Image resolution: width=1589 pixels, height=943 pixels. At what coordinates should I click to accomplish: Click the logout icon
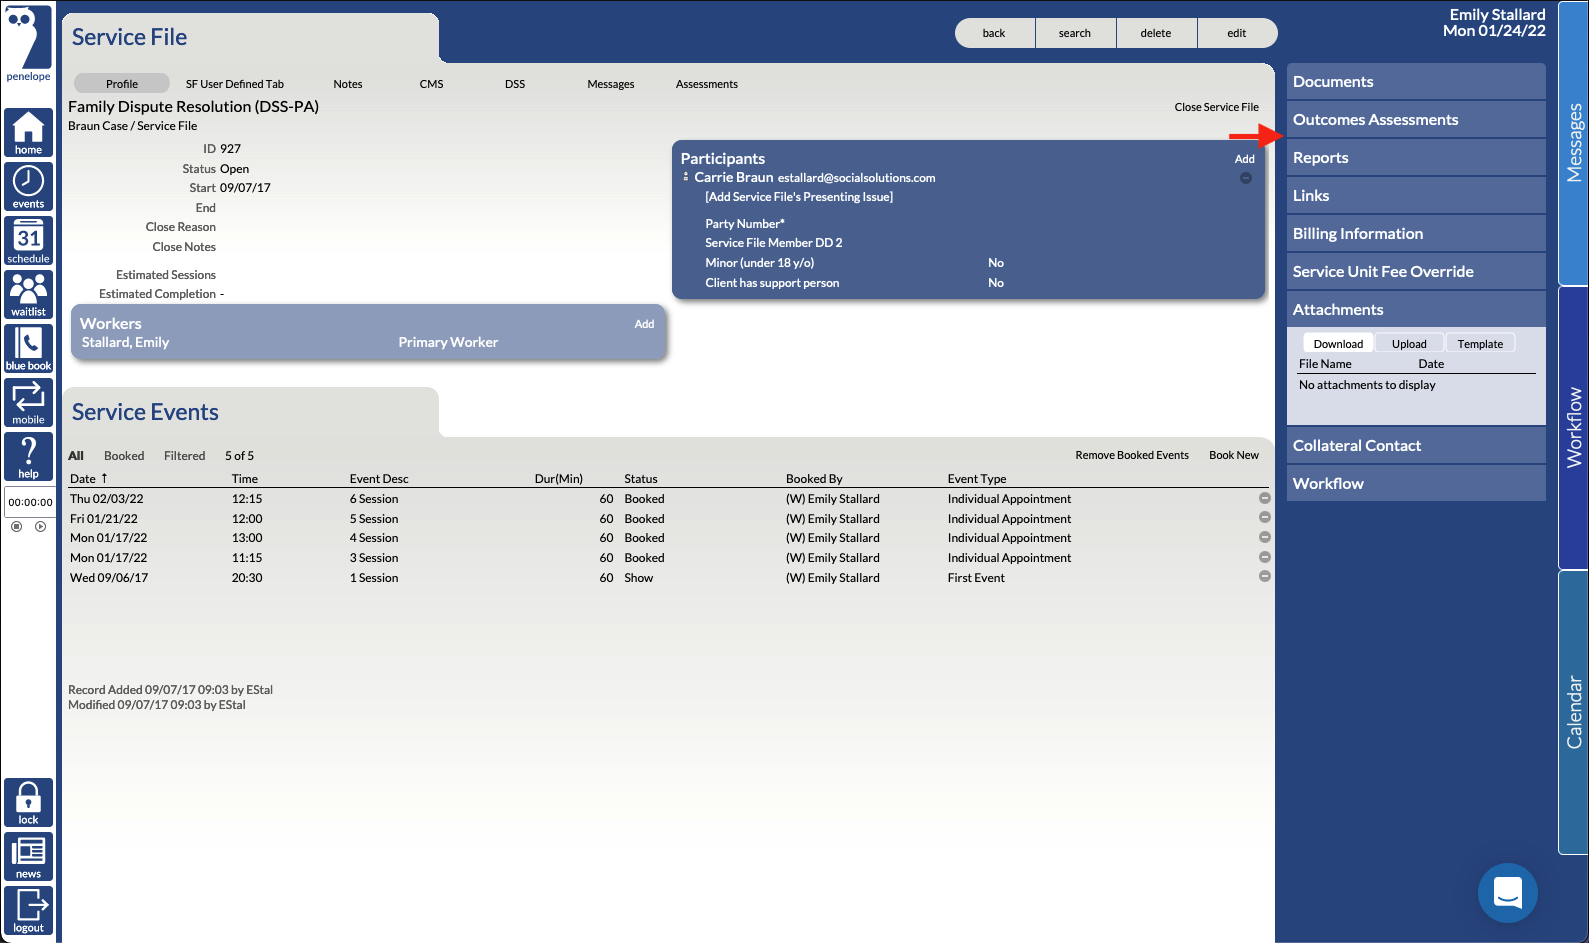pyautogui.click(x=28, y=911)
